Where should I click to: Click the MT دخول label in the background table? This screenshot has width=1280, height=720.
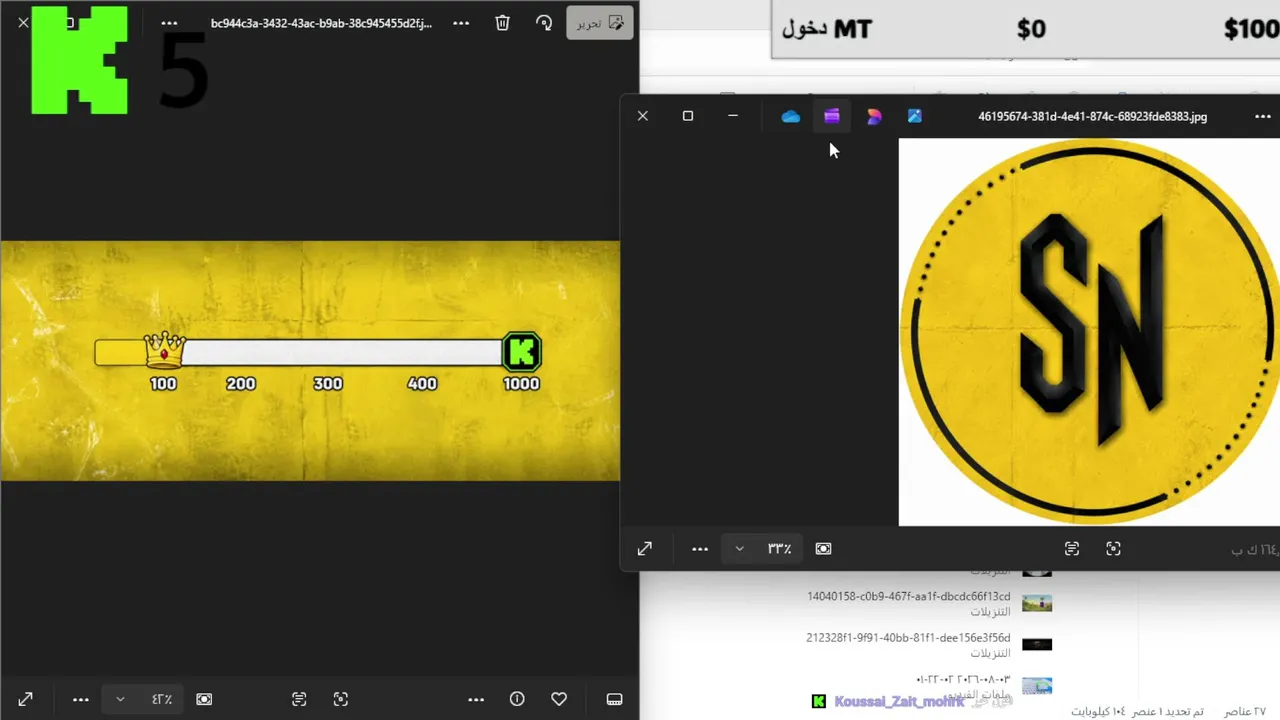point(827,29)
